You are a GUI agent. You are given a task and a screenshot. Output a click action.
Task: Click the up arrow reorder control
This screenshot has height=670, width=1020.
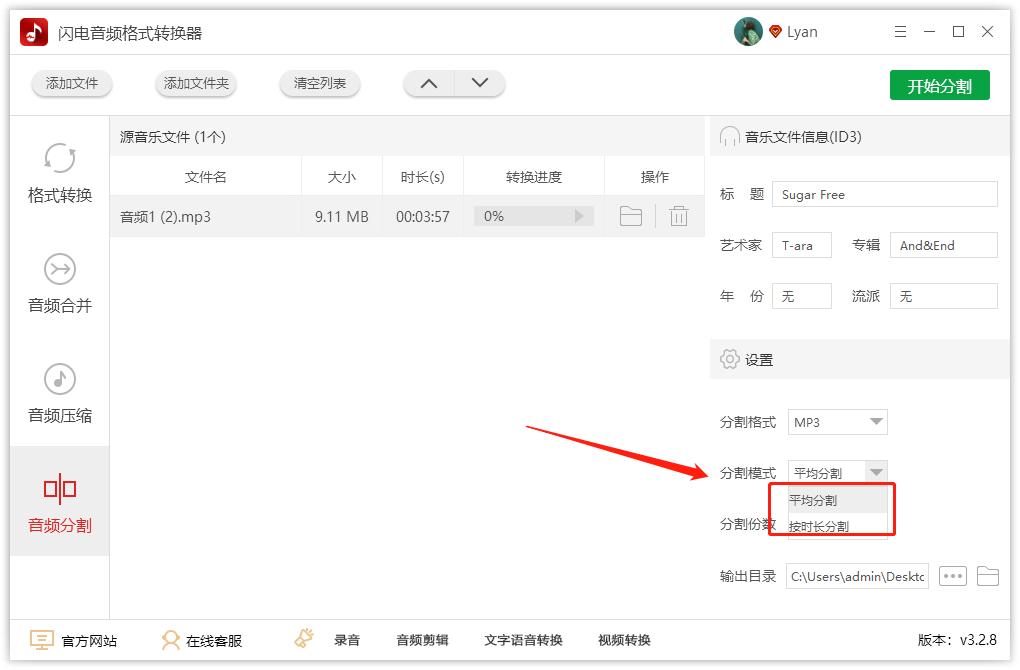click(429, 83)
